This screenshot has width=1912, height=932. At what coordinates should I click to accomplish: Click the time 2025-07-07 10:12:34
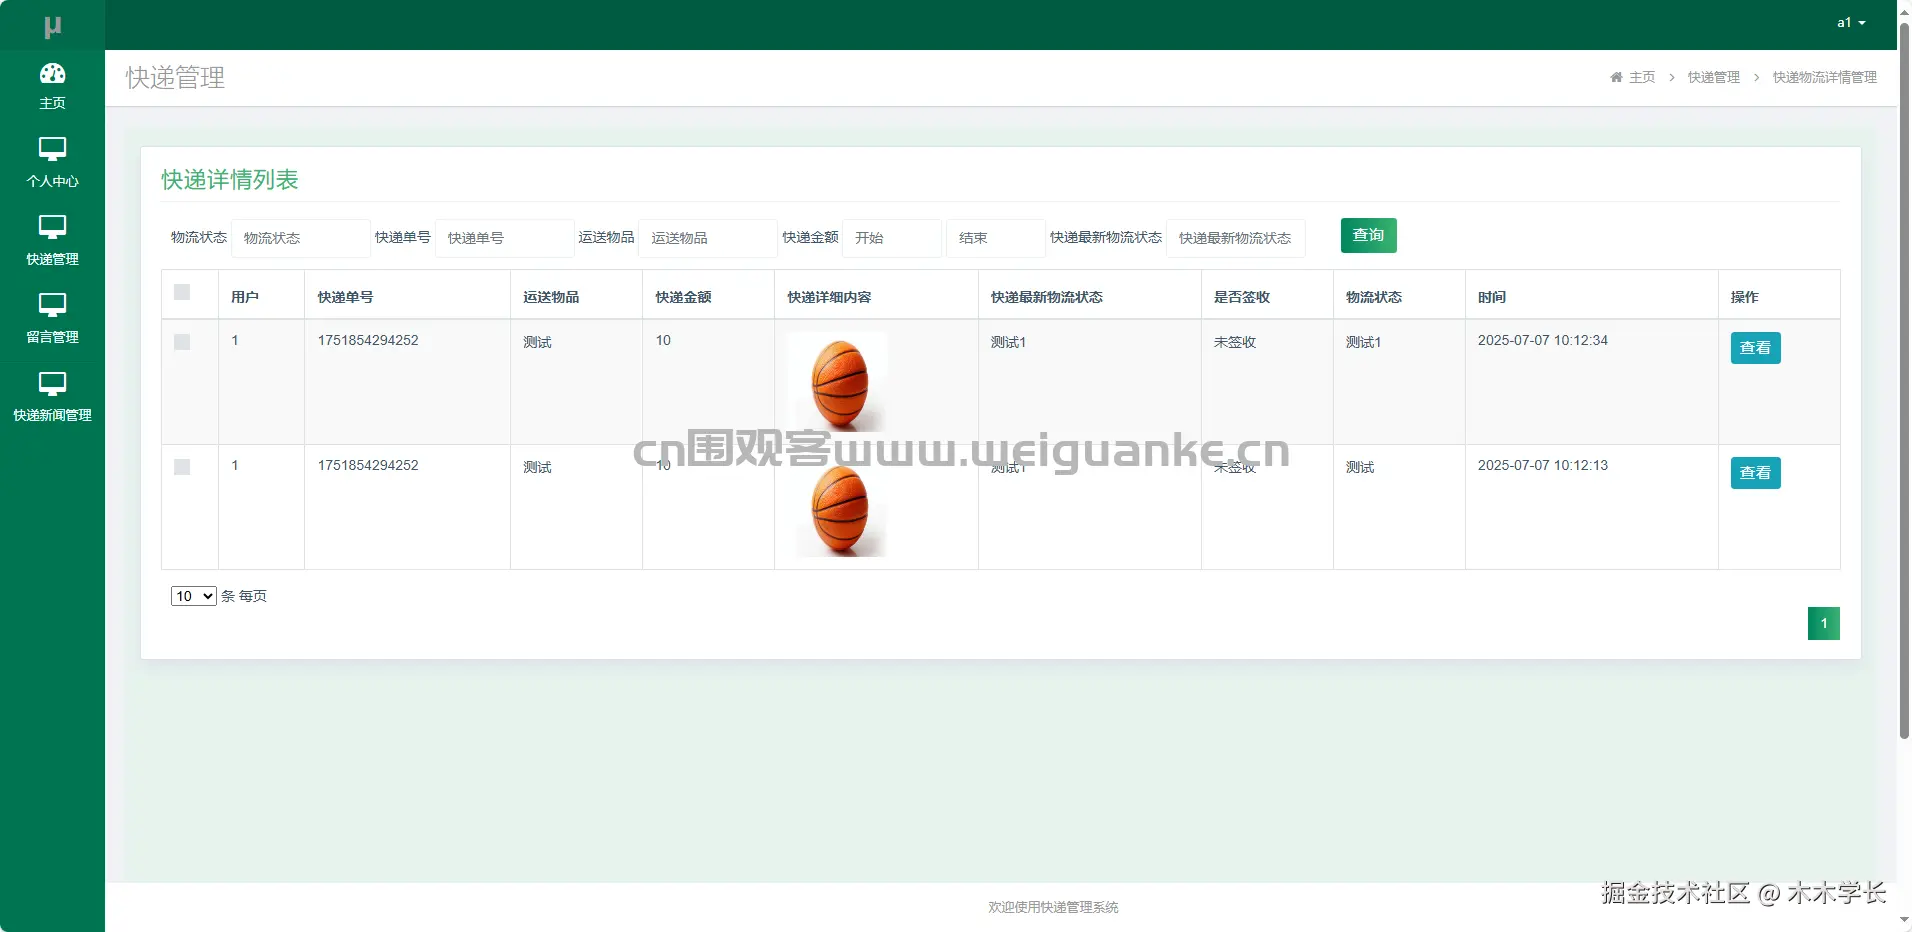[x=1543, y=340]
